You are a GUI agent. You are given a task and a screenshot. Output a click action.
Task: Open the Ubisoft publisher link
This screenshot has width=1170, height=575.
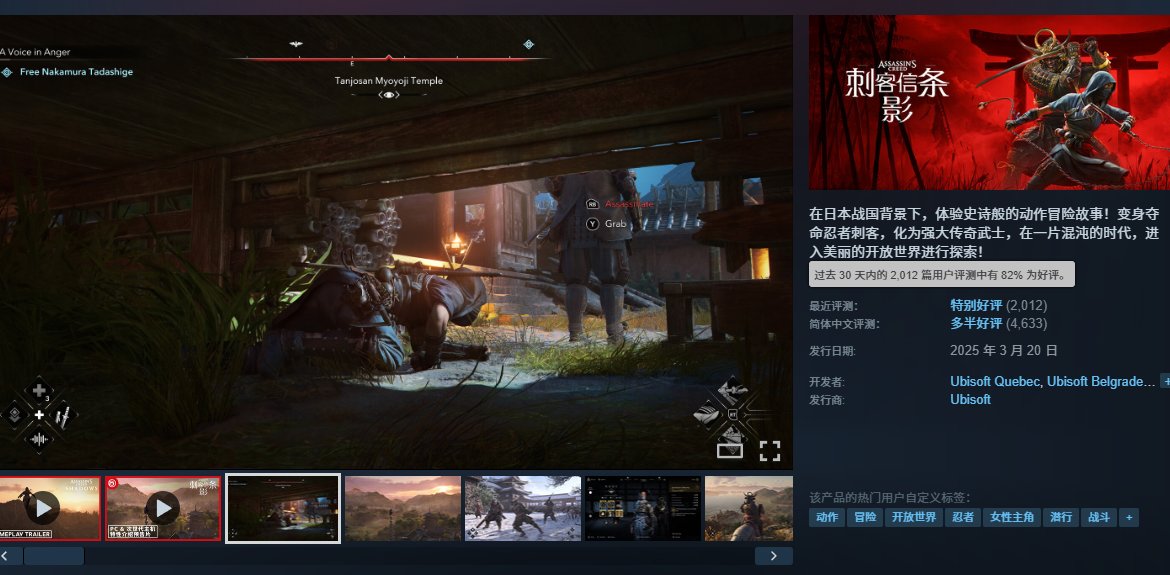[x=970, y=399]
